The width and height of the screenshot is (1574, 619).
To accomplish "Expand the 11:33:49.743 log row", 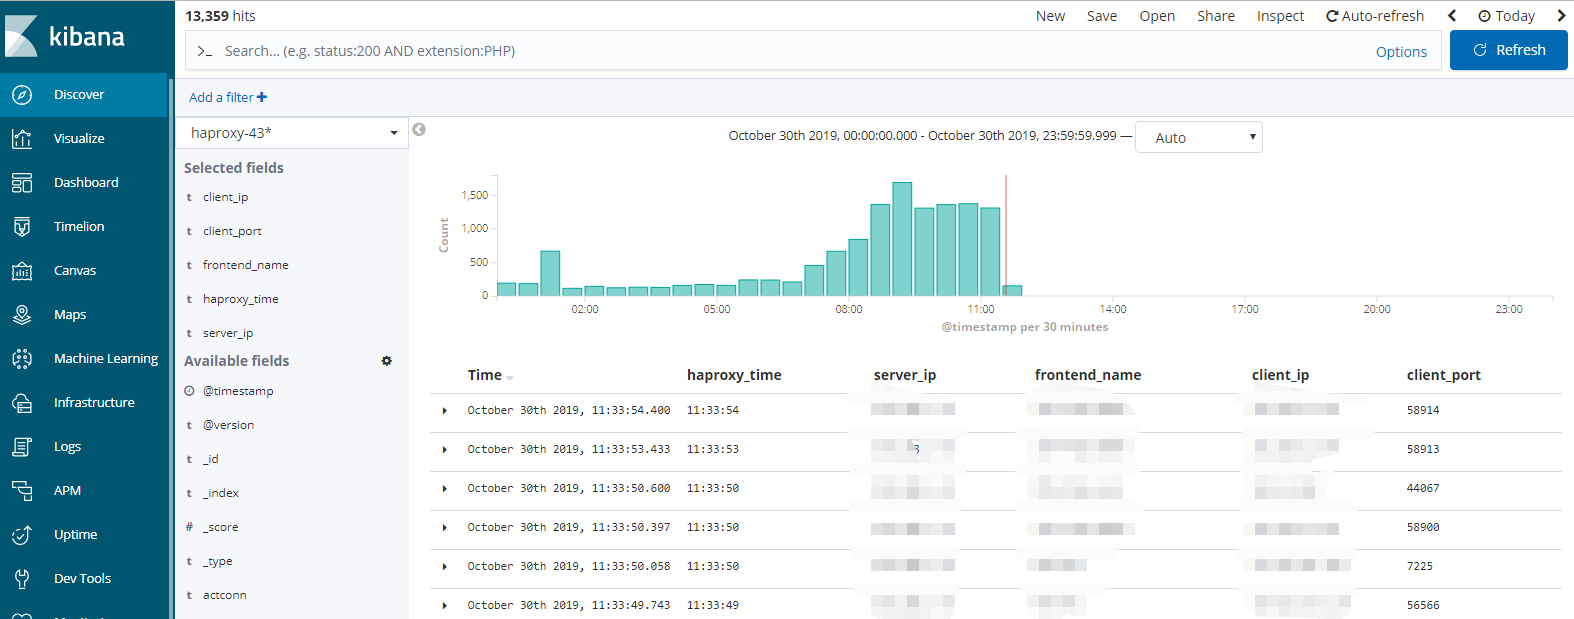I will tap(445, 606).
